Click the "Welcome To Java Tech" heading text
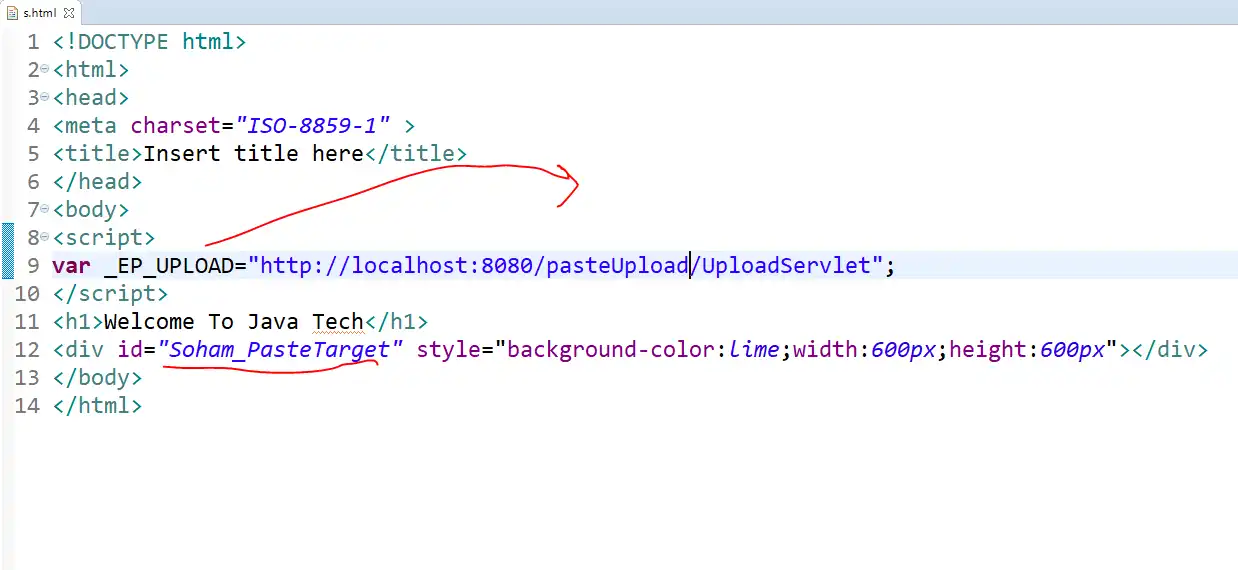The height and width of the screenshot is (570, 1238). [x=233, y=322]
